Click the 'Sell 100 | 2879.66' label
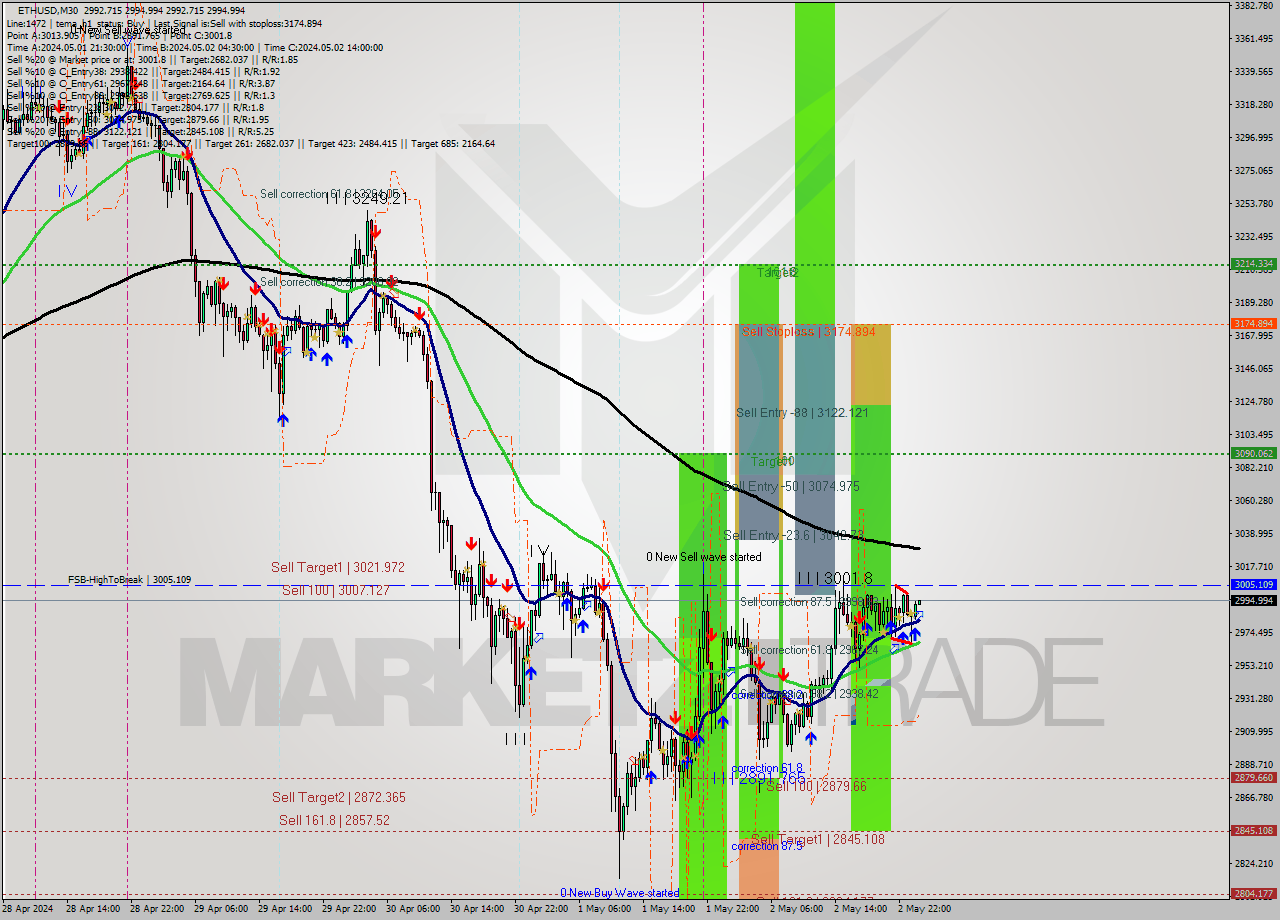The image size is (1280, 920). (x=816, y=786)
